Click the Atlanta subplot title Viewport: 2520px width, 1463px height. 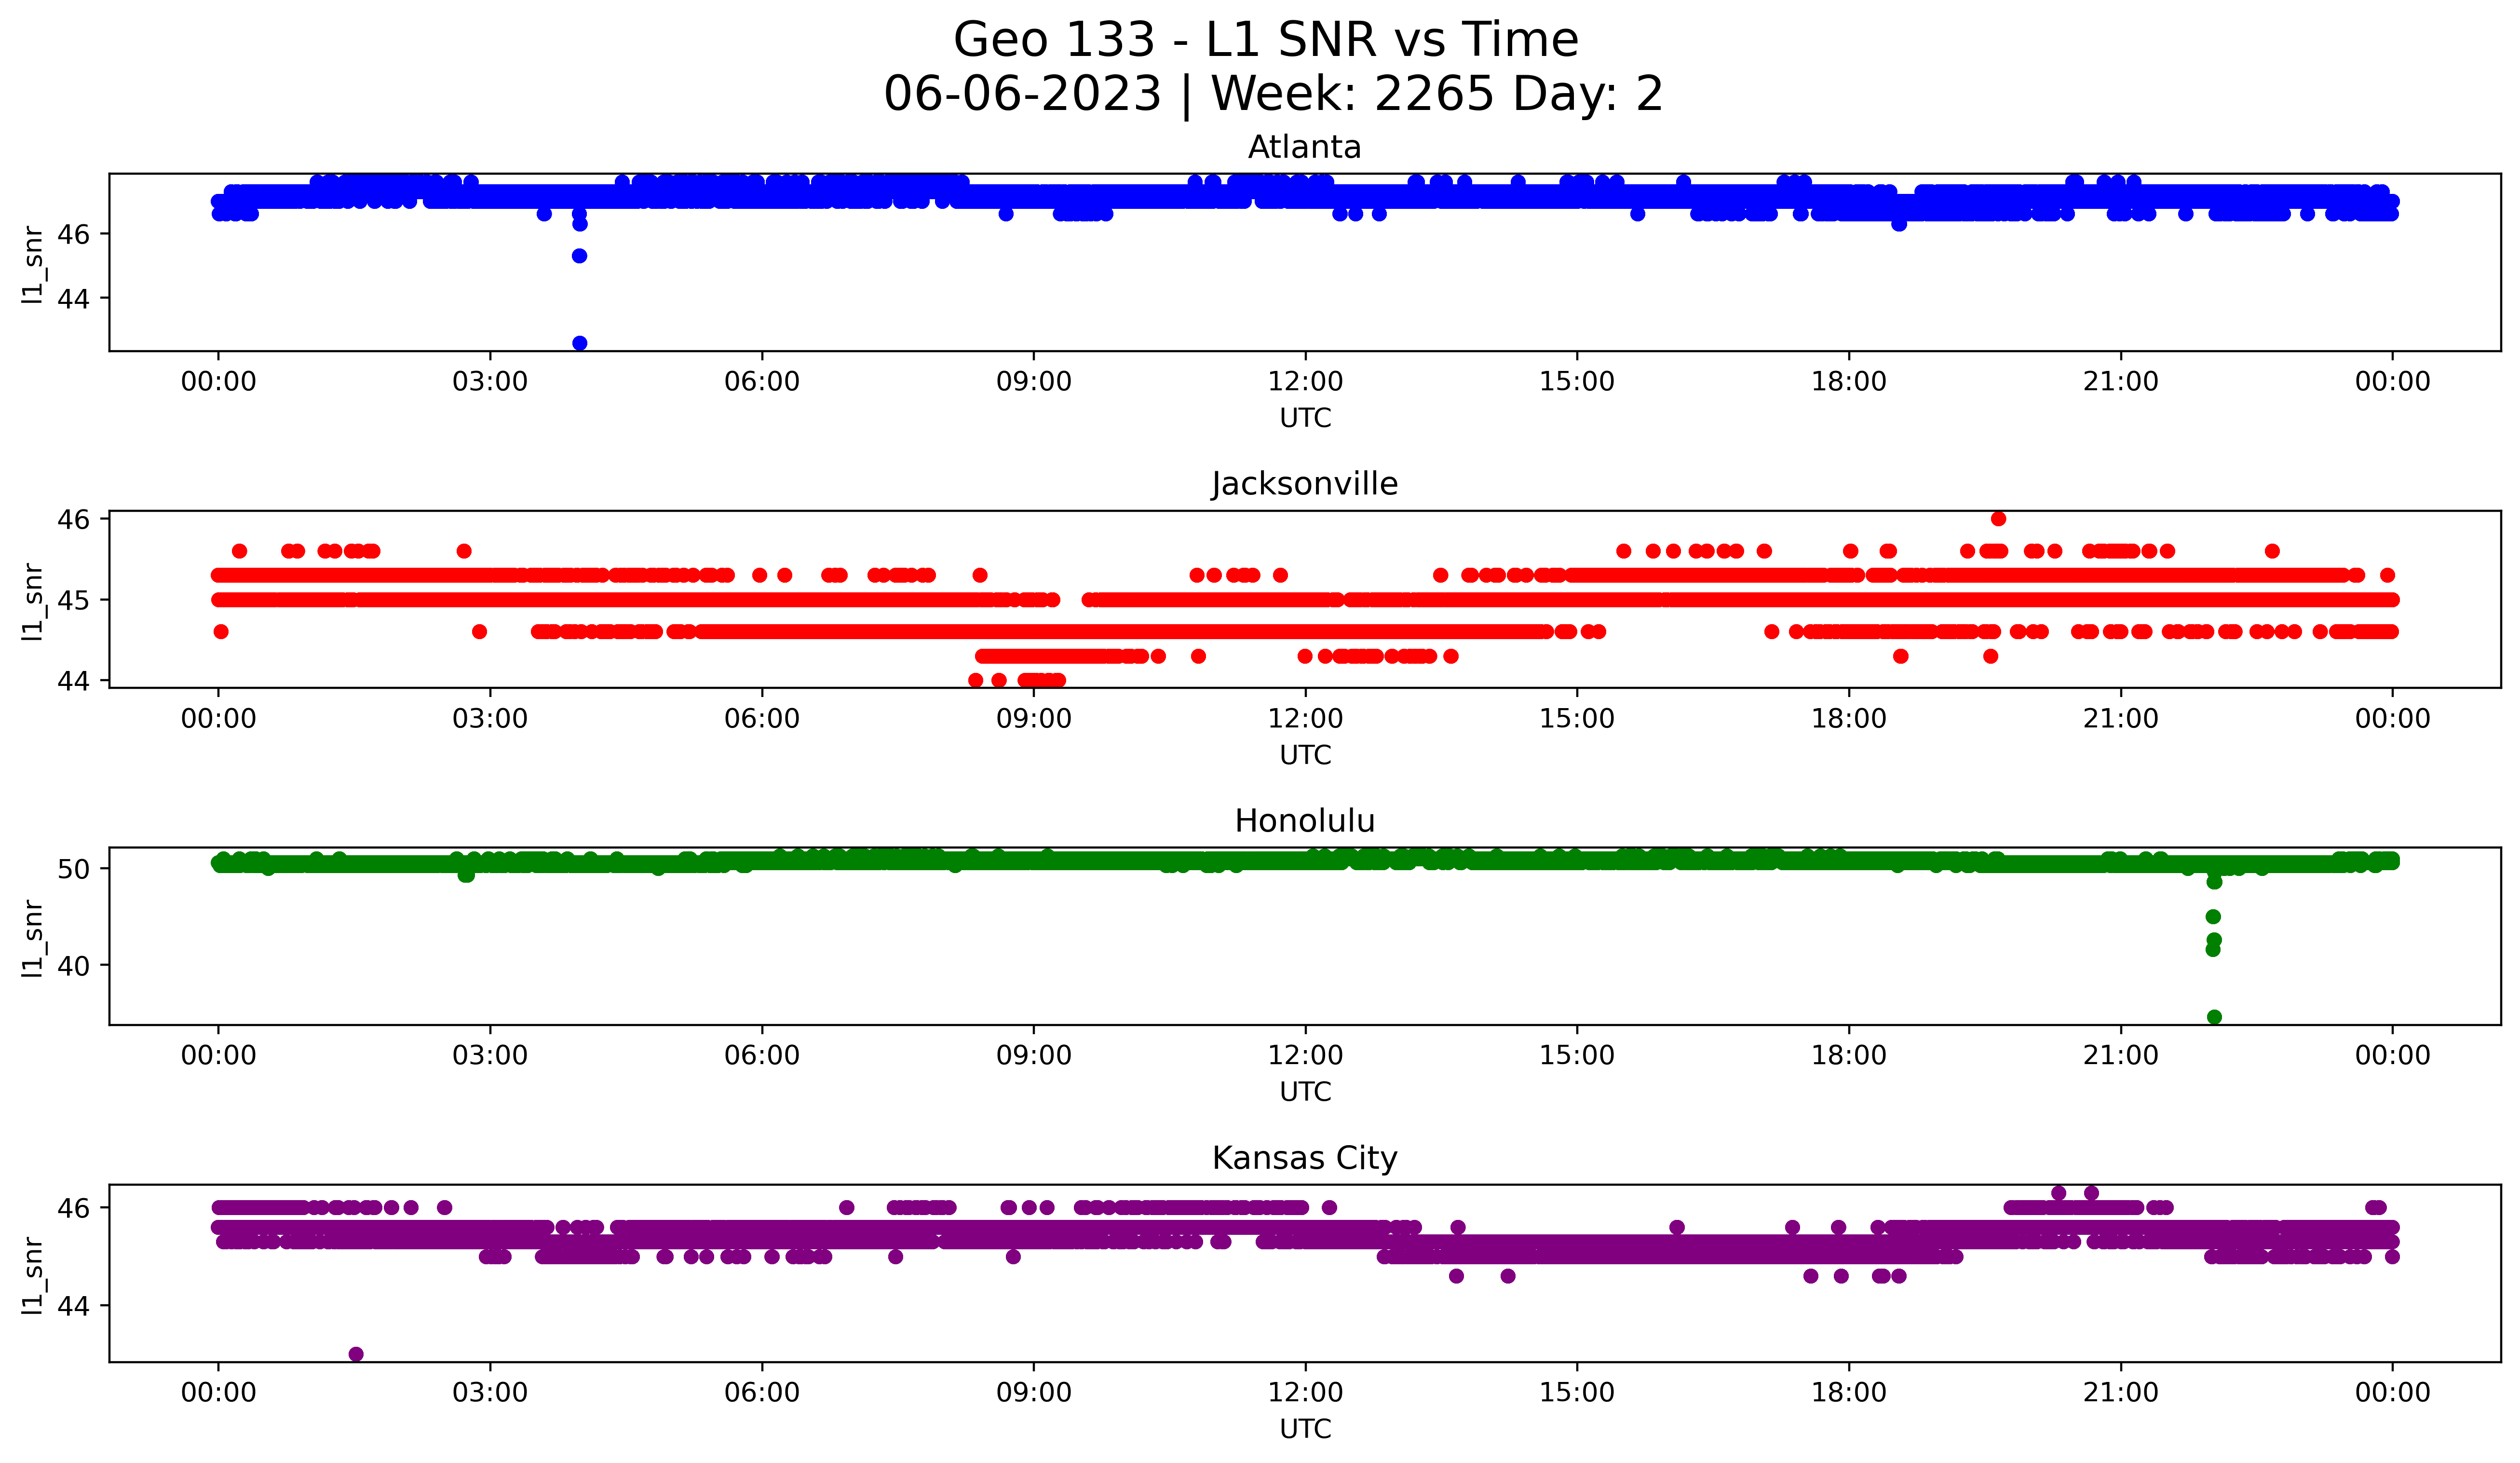coord(1304,148)
